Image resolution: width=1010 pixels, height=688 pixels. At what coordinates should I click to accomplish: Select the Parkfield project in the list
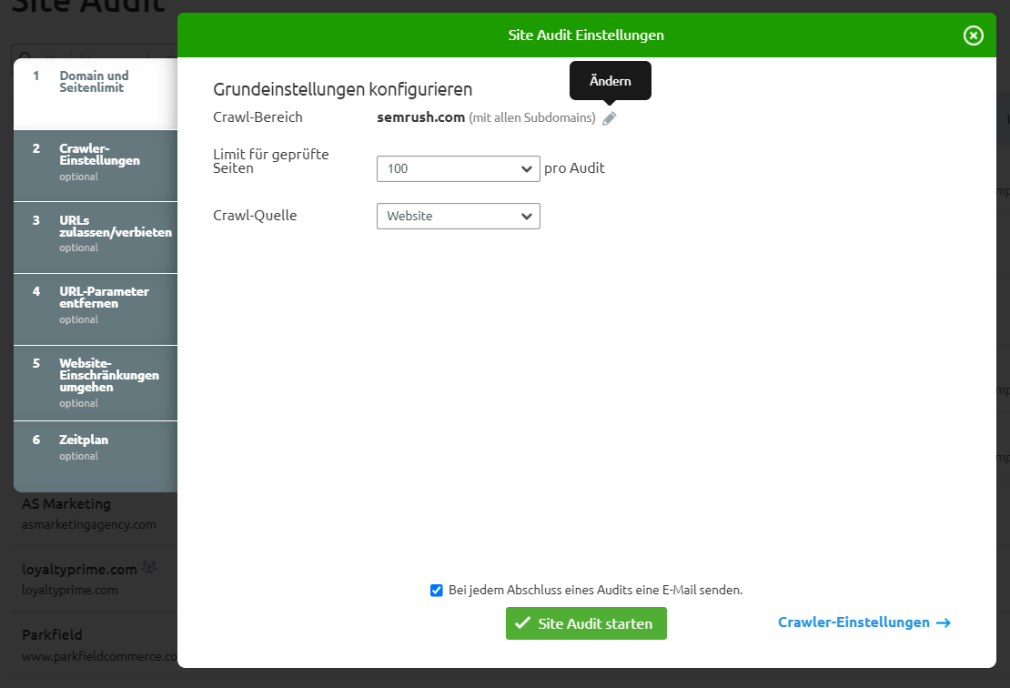tap(52, 635)
